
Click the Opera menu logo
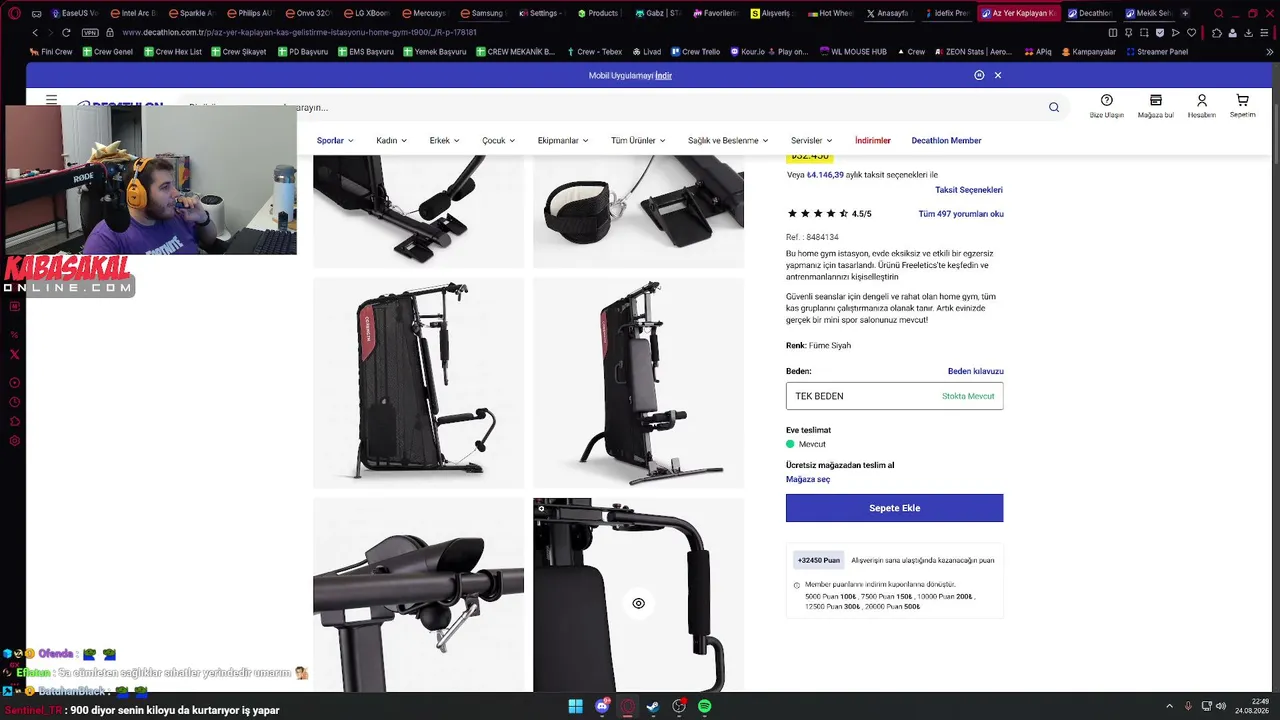point(14,13)
